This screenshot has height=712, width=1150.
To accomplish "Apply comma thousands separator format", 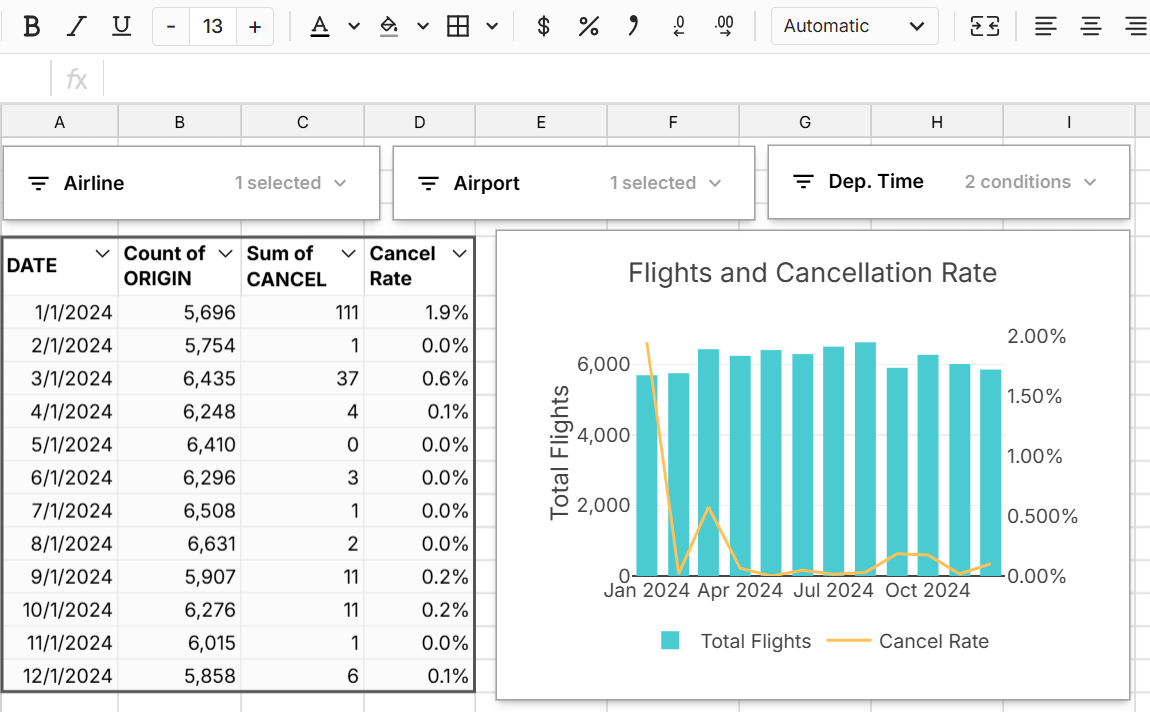I will point(632,27).
